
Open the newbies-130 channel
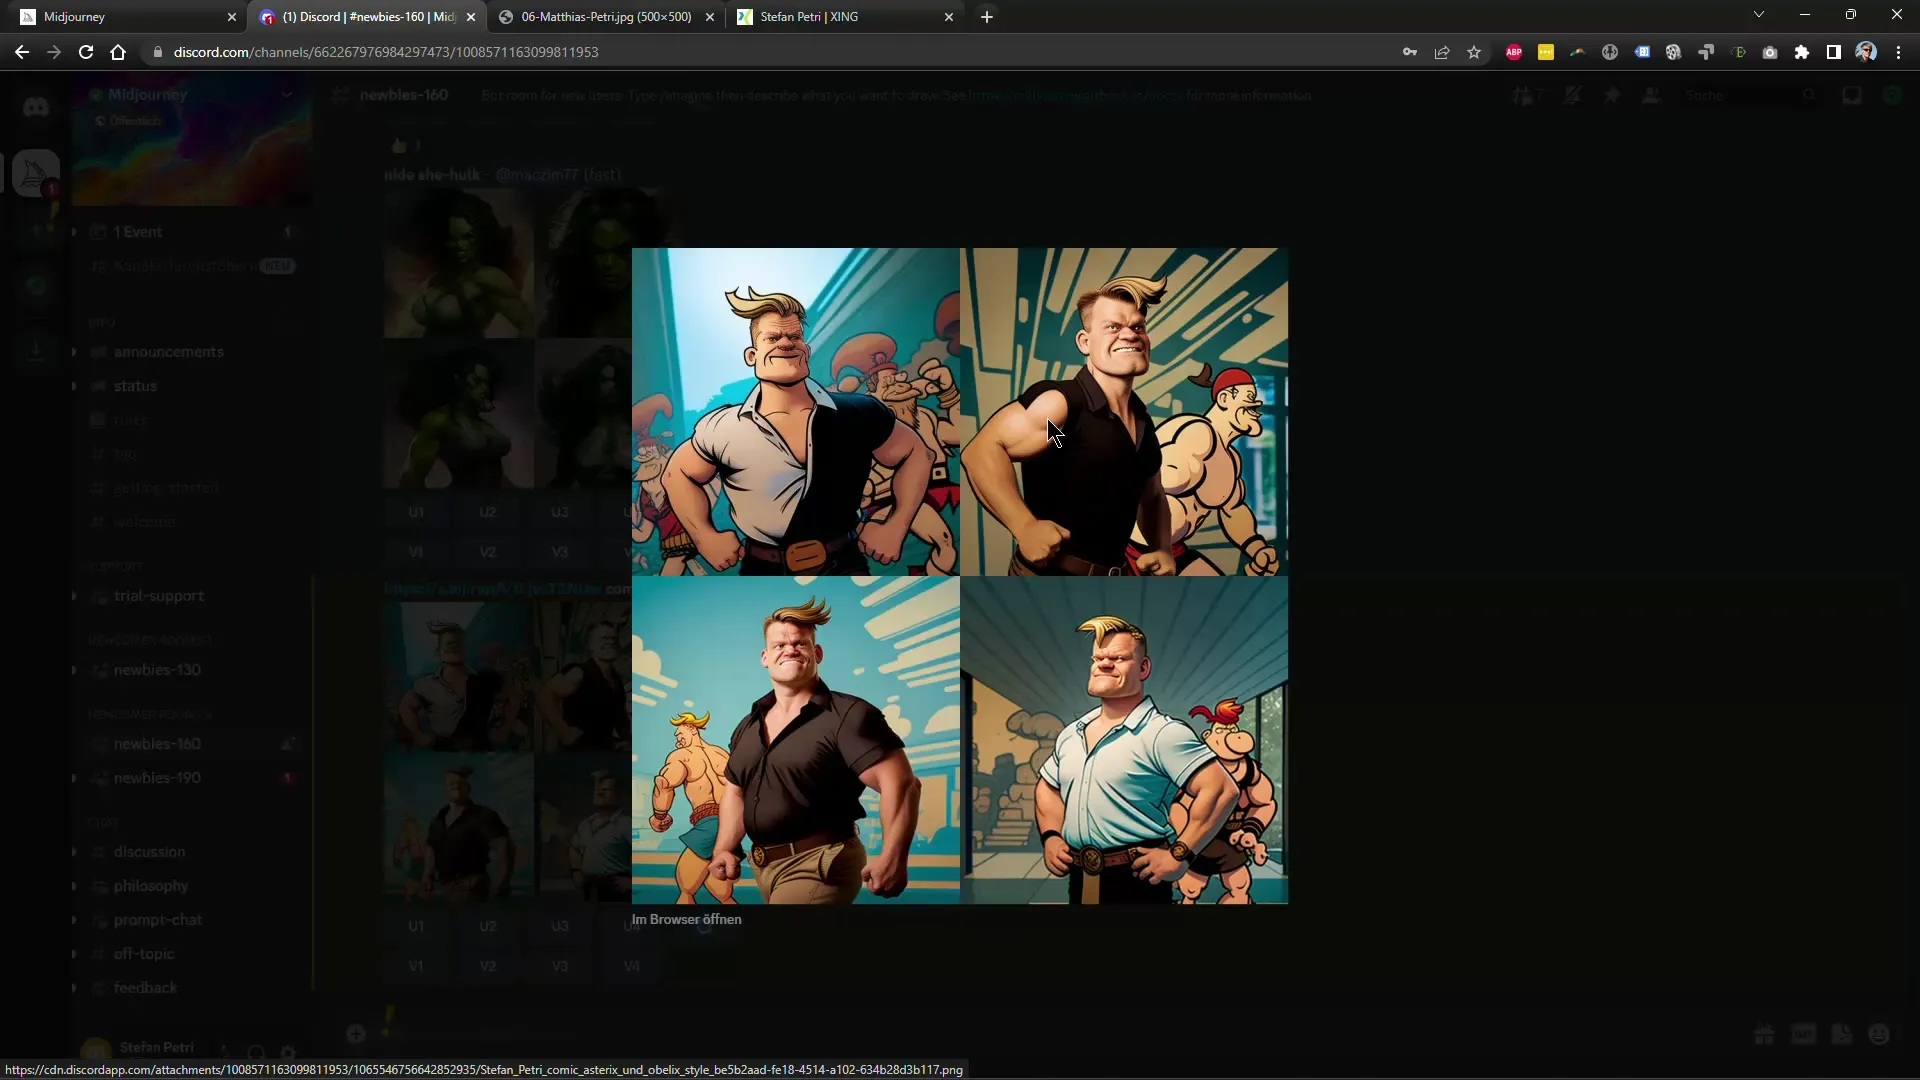[190, 670]
